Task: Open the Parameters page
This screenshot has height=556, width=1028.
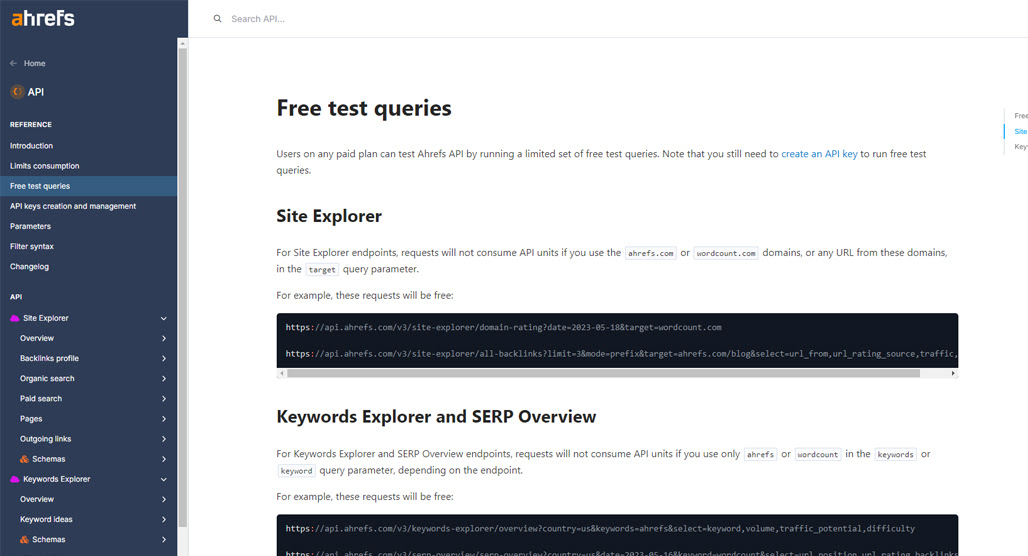Action: (30, 226)
